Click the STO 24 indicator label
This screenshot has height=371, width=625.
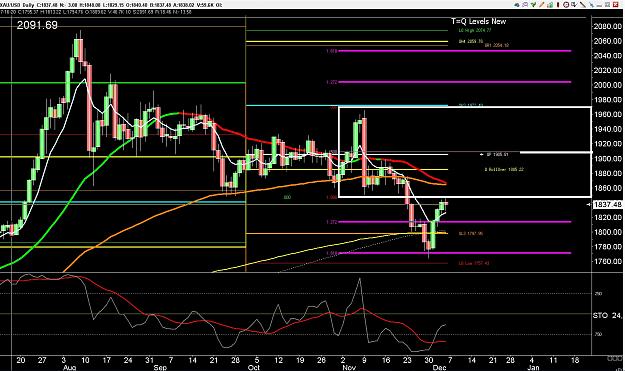(607, 316)
